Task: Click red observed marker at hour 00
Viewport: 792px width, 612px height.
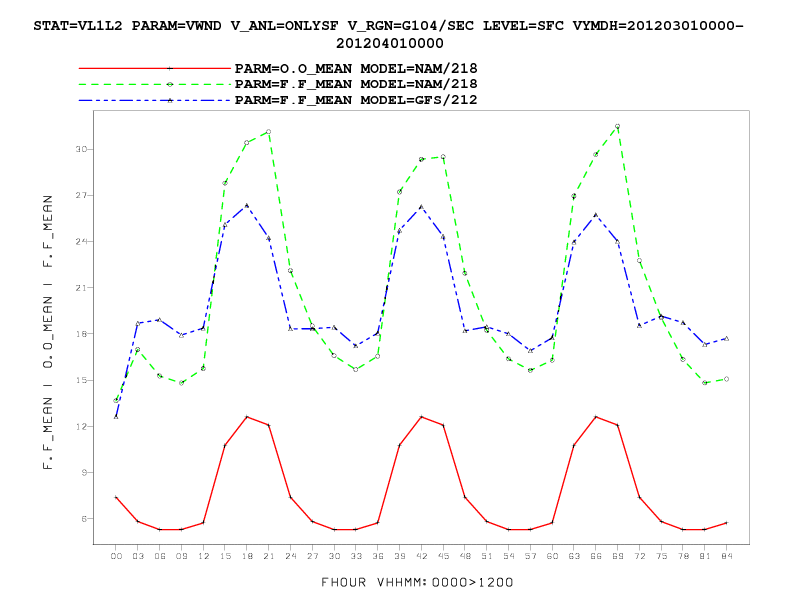Action: point(116,497)
